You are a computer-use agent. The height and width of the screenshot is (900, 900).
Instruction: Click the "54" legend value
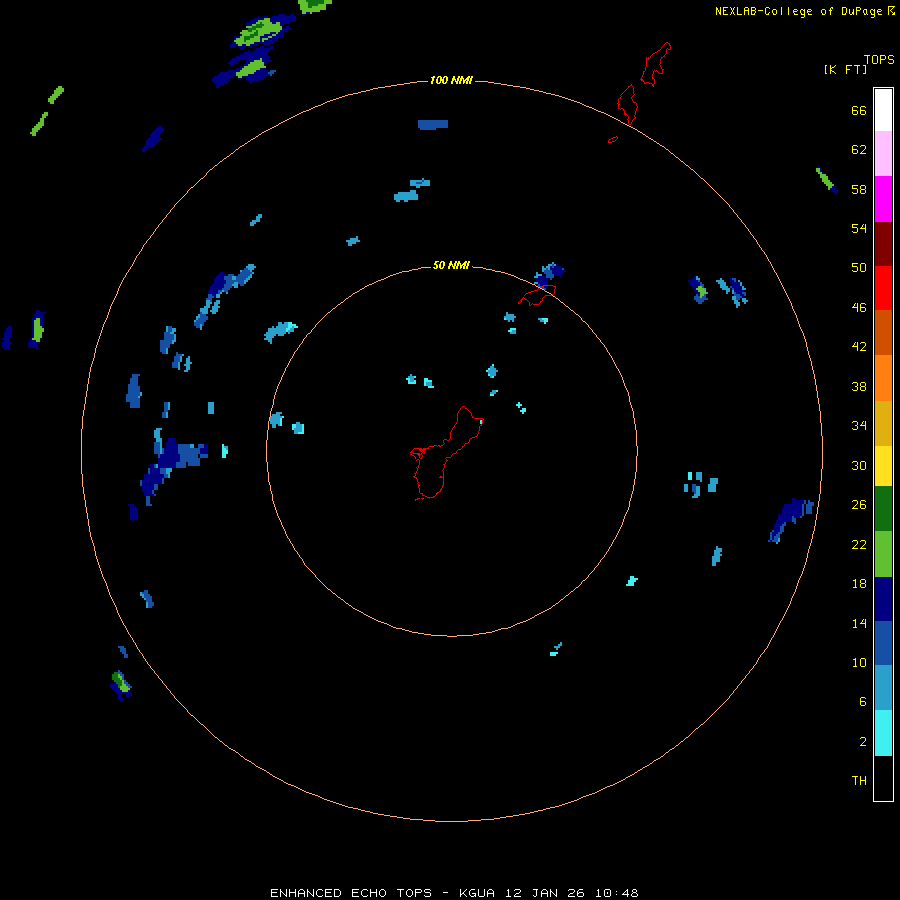click(859, 228)
